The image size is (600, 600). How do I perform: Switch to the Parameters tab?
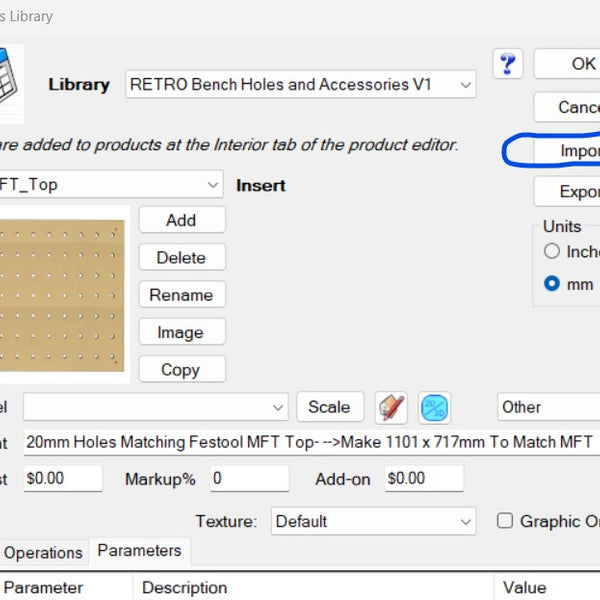(x=139, y=551)
